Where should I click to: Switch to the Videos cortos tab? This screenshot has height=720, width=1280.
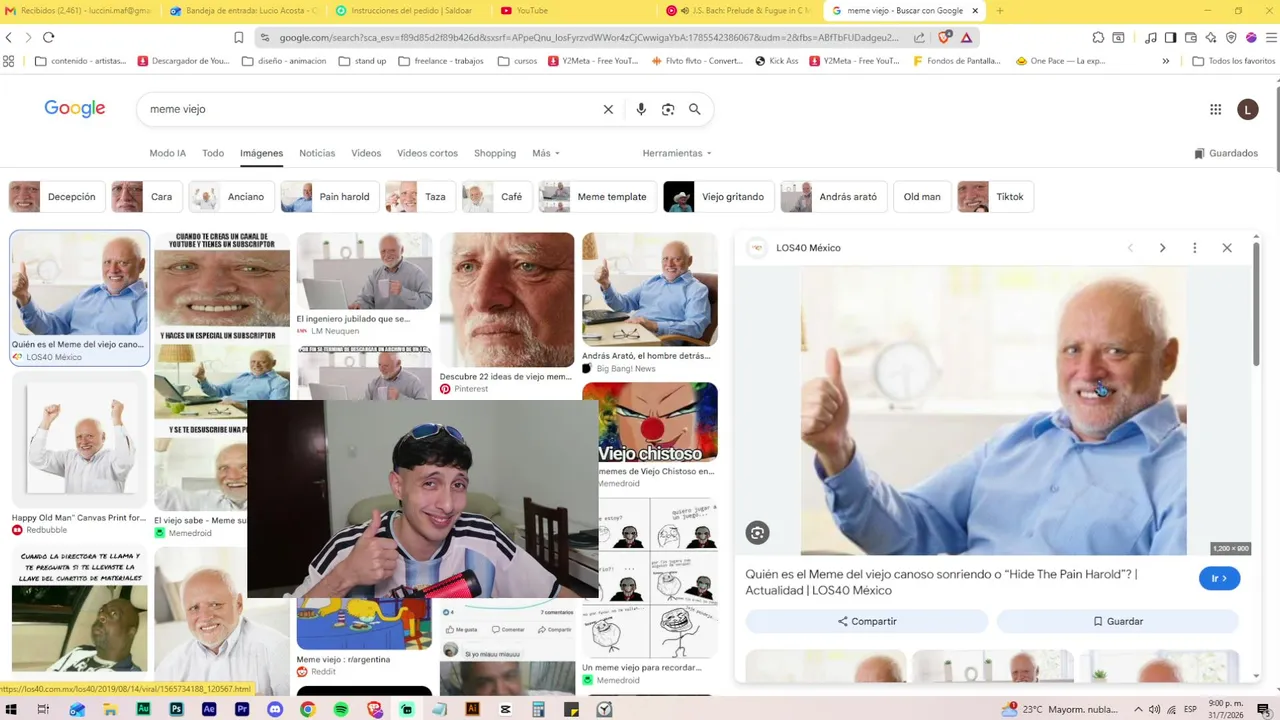(x=427, y=153)
